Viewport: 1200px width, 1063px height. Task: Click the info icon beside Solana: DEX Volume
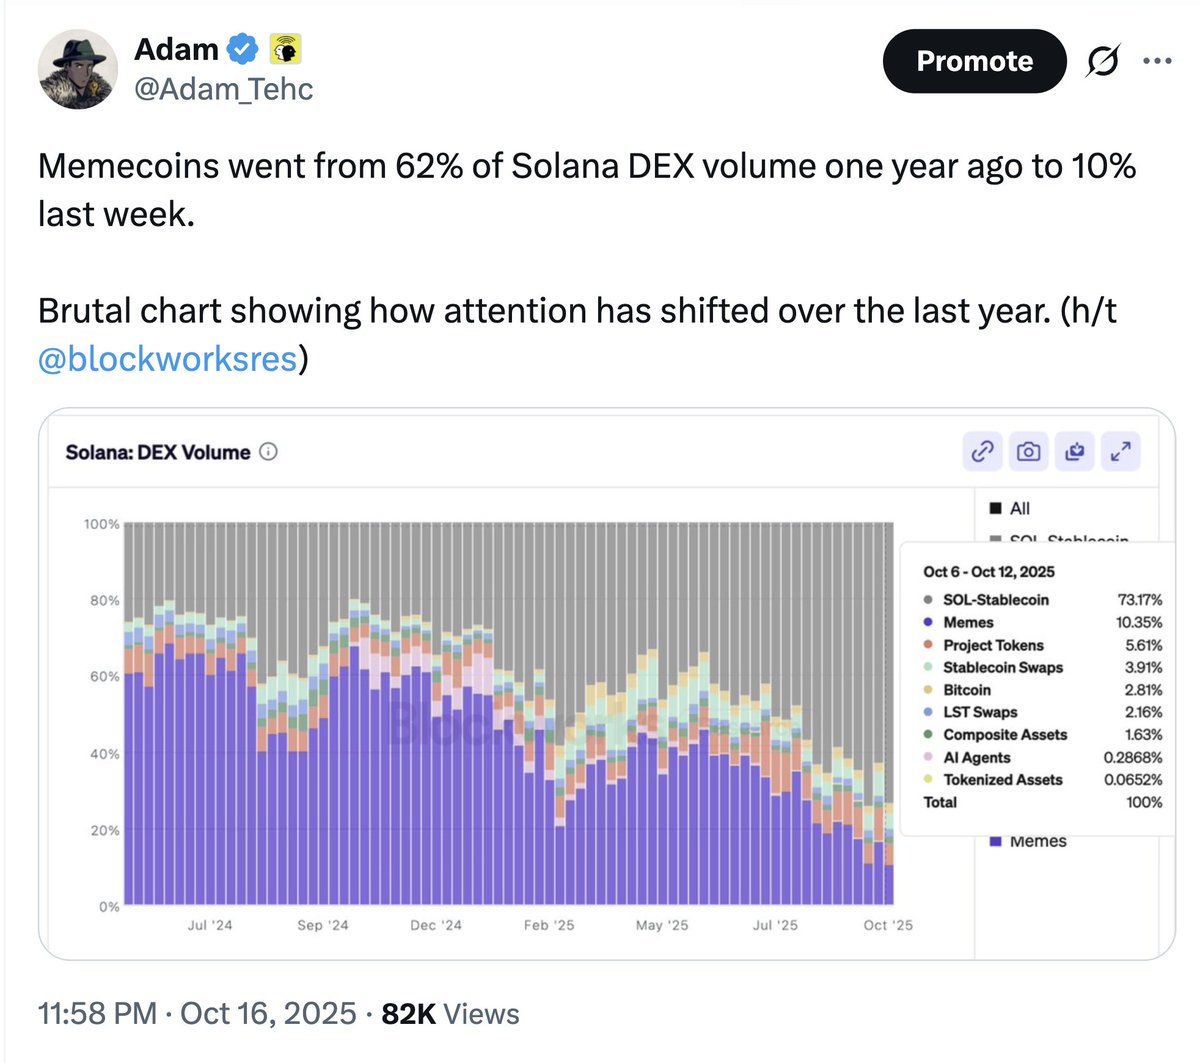tap(268, 452)
